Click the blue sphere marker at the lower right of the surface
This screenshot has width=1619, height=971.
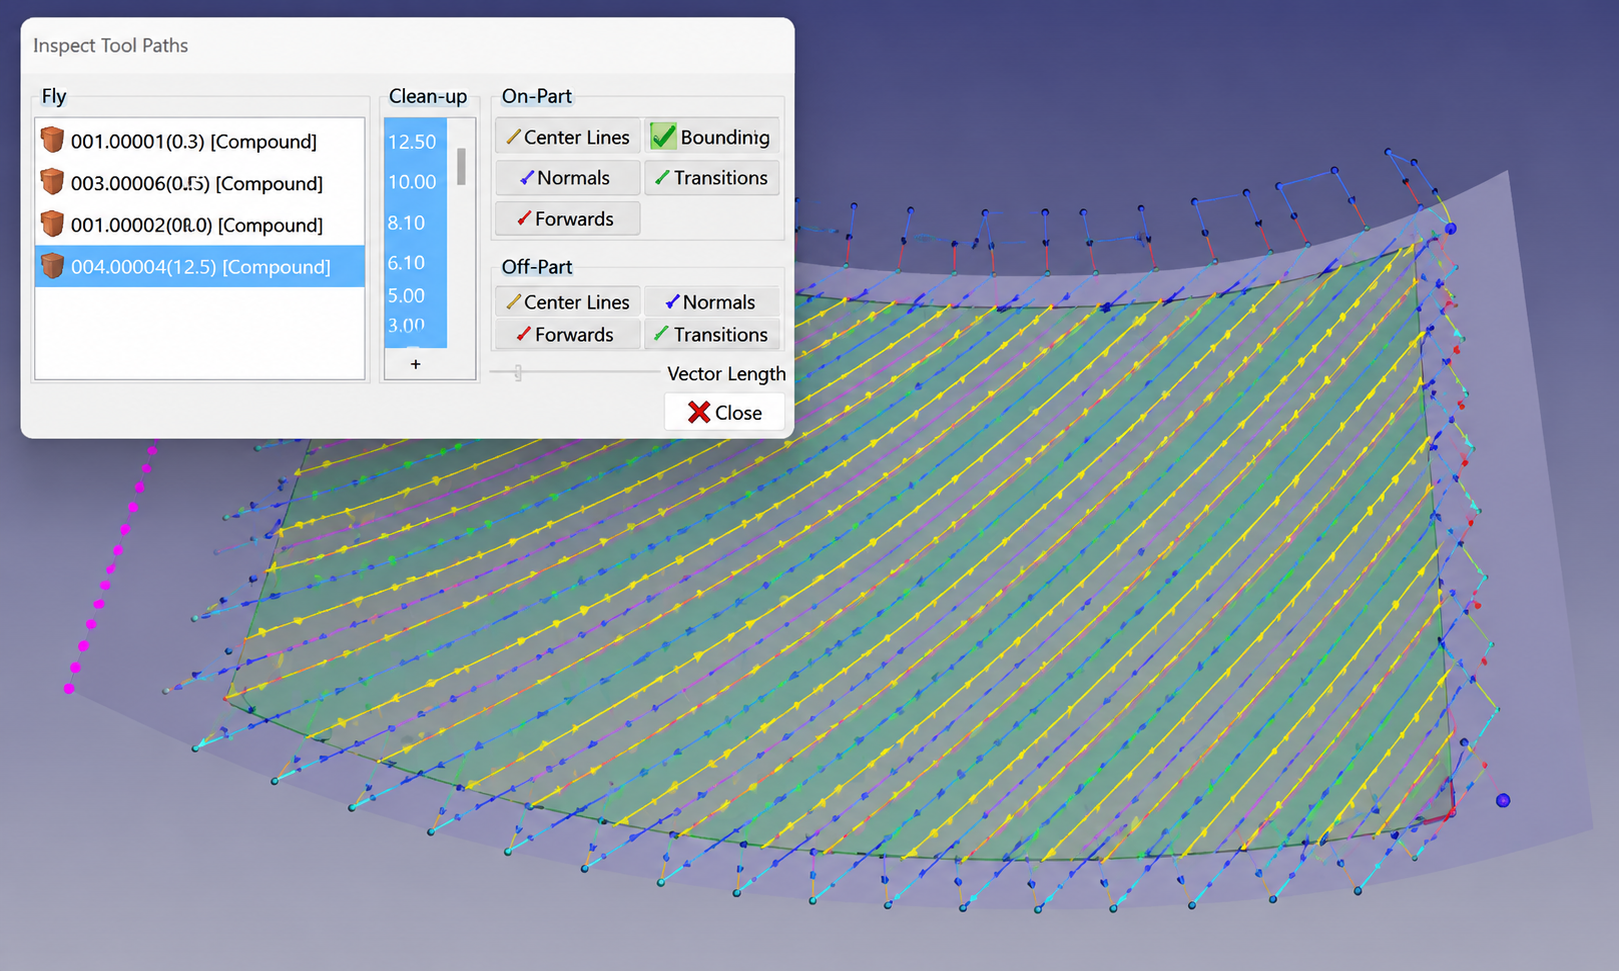point(1502,800)
